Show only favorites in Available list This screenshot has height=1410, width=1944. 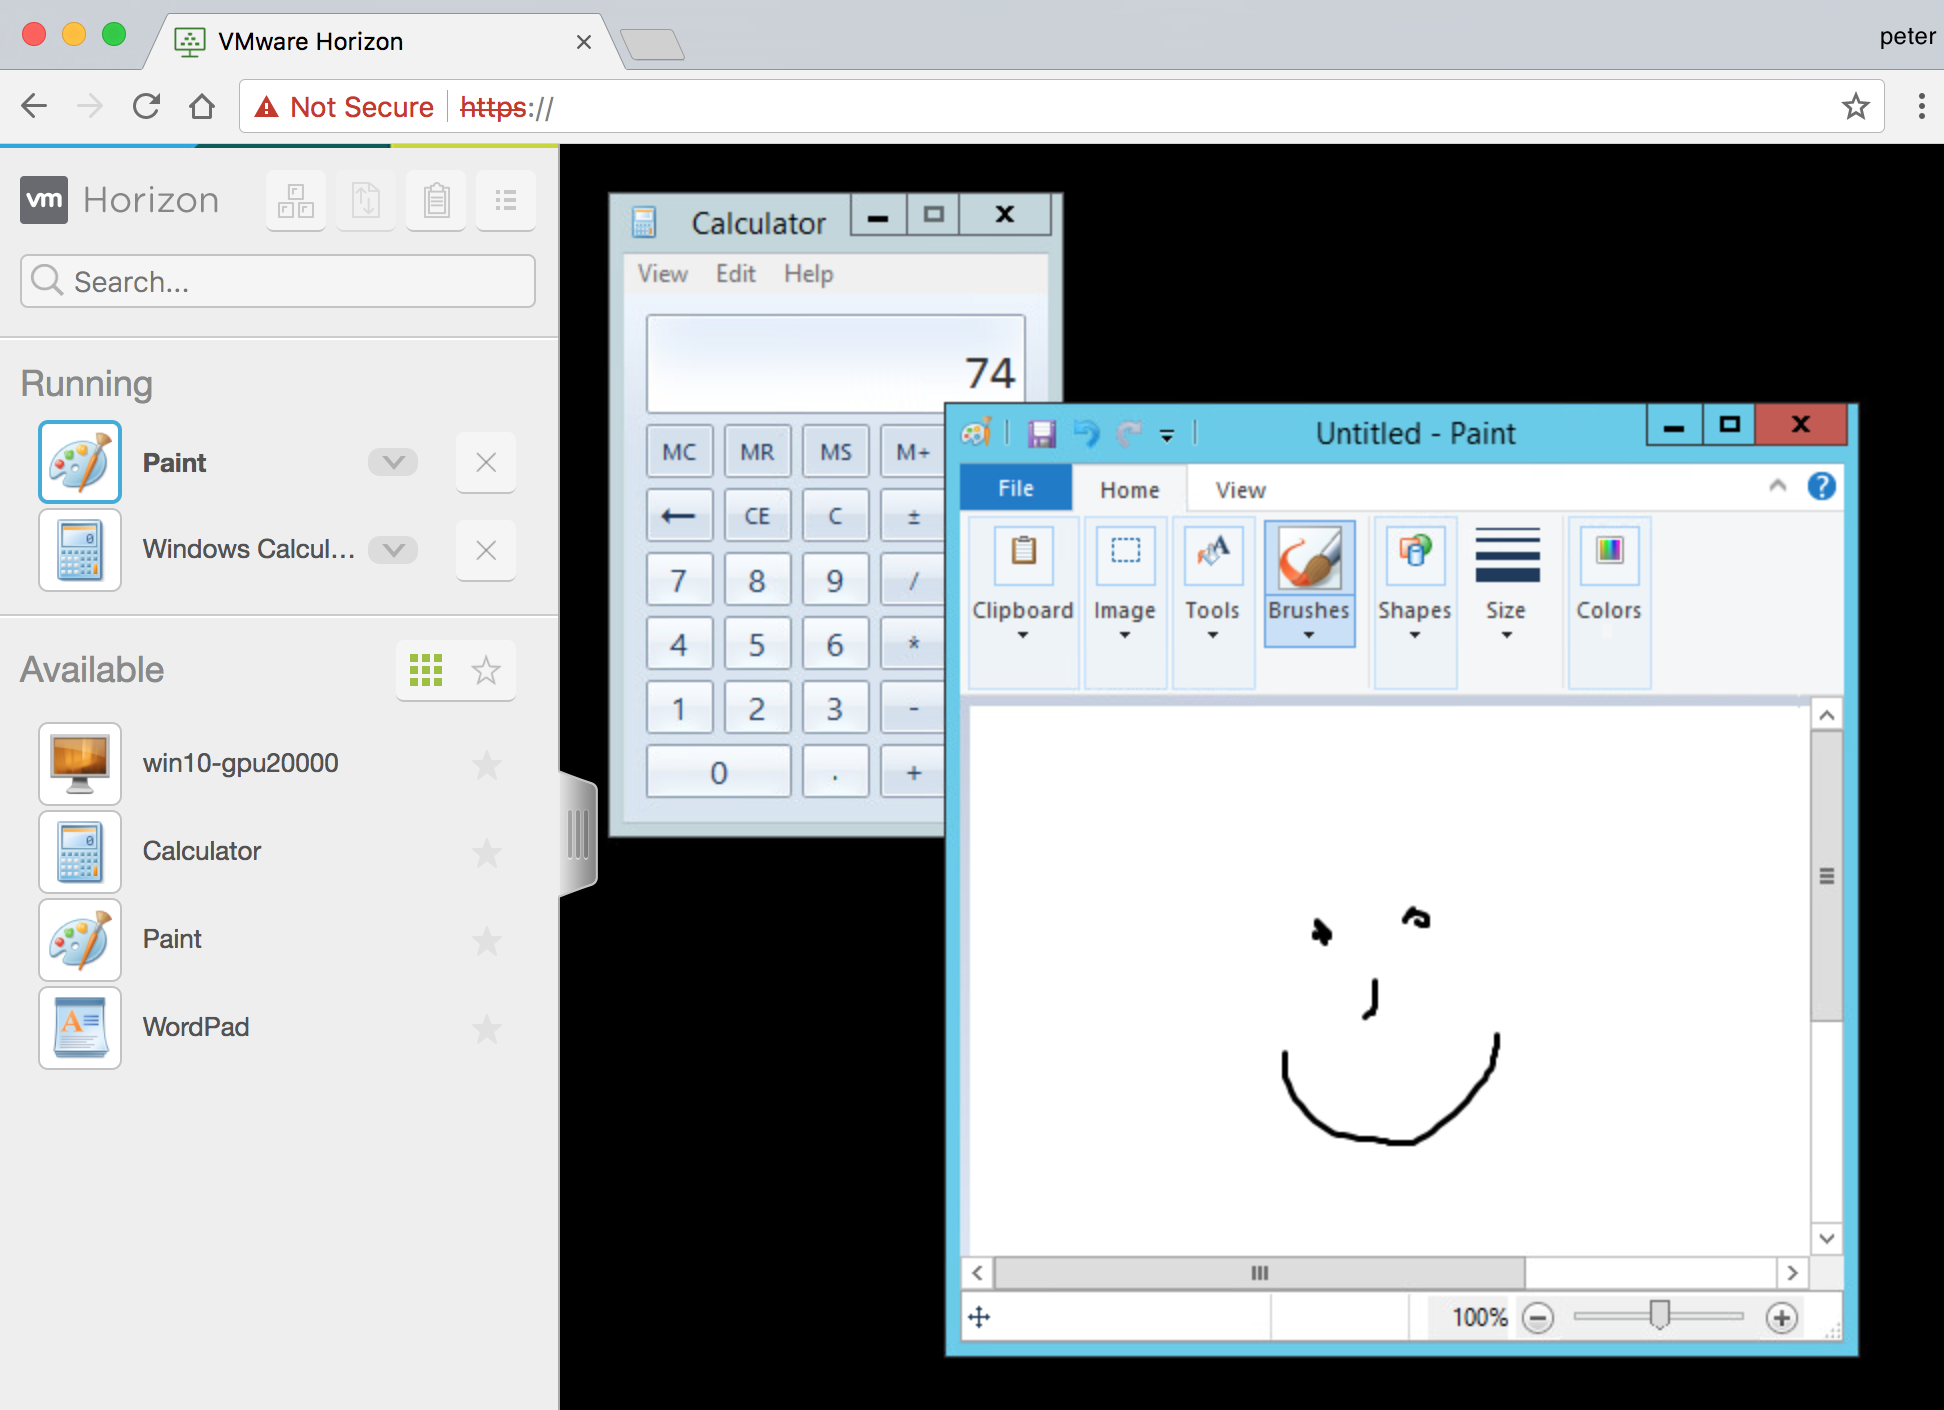(486, 670)
